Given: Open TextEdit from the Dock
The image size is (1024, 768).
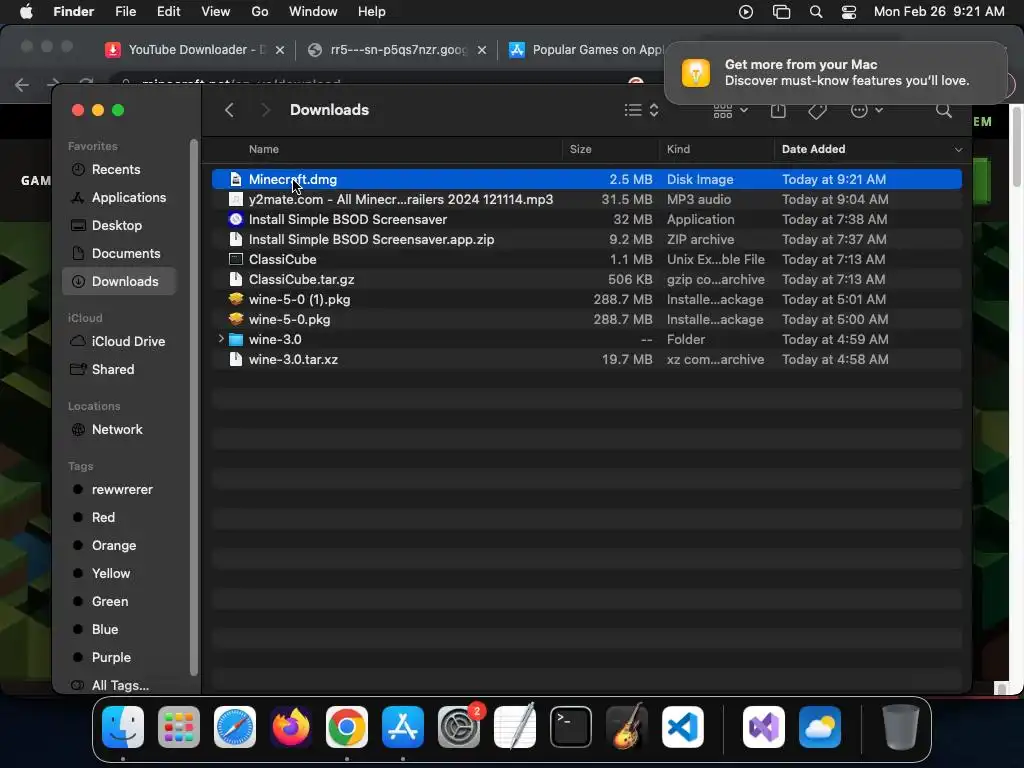Looking at the screenshot, I should coord(515,727).
